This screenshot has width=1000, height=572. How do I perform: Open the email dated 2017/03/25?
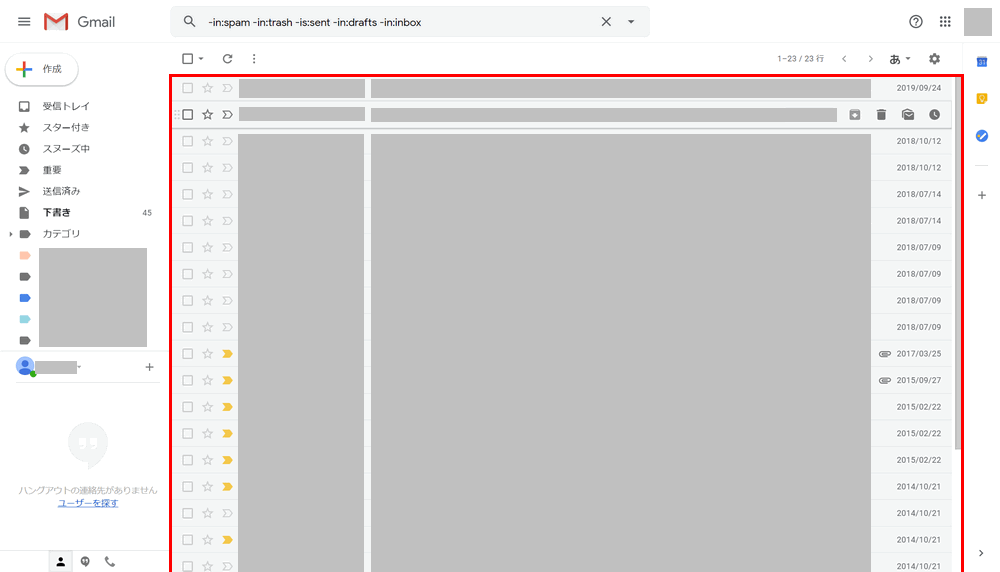click(x=562, y=354)
